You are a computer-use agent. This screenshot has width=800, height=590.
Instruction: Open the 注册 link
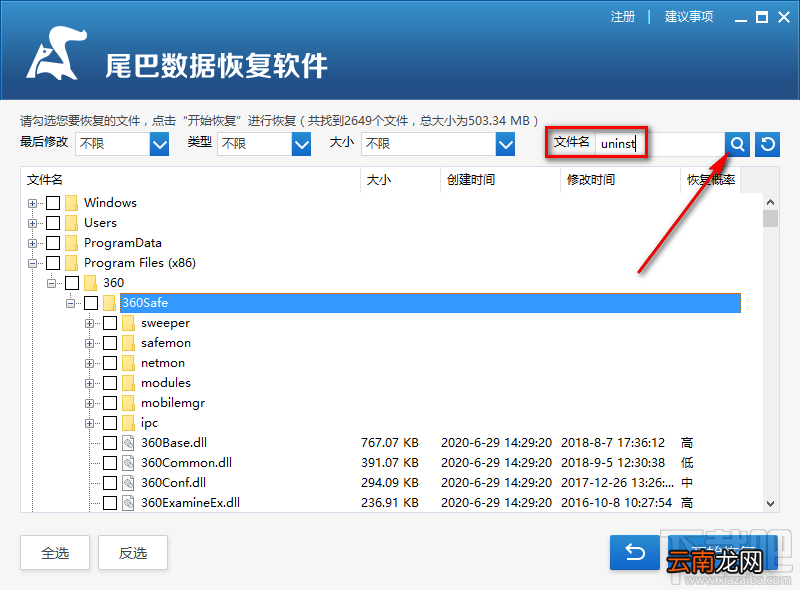point(623,17)
